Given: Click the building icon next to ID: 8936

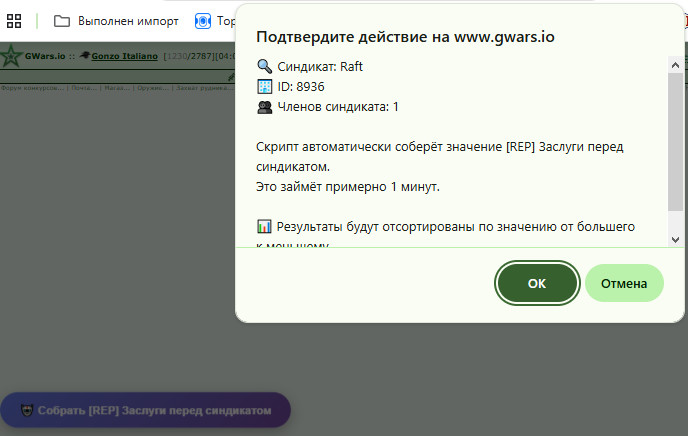Looking at the screenshot, I should coord(264,86).
